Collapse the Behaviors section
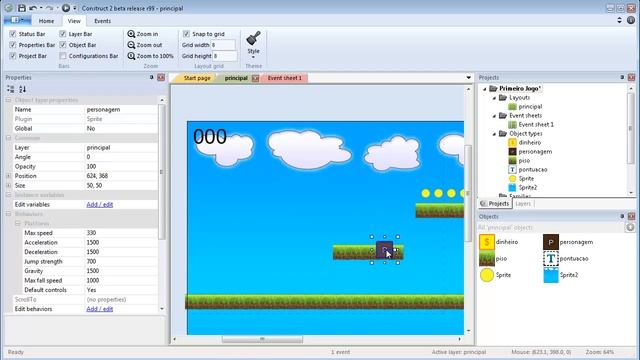This screenshot has height=360, width=640. 8,214
